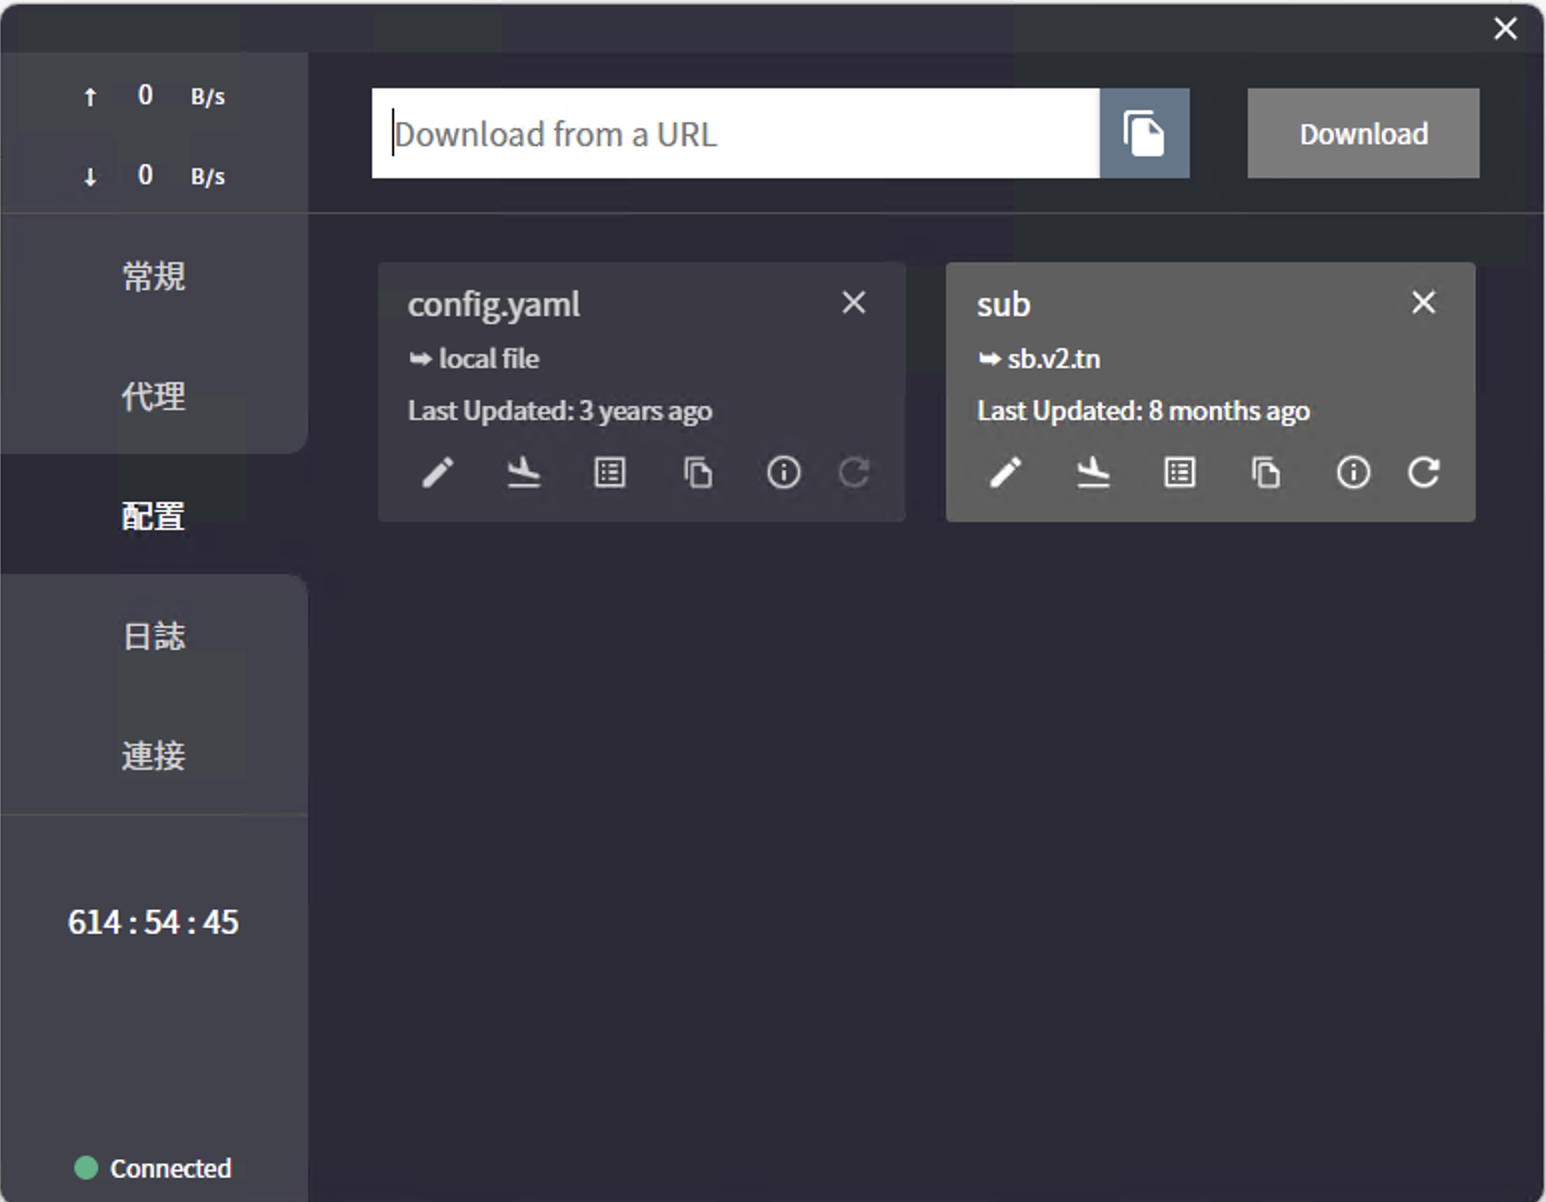Open the rules list icon for sub profile
This screenshot has height=1202, width=1546.
click(1180, 472)
